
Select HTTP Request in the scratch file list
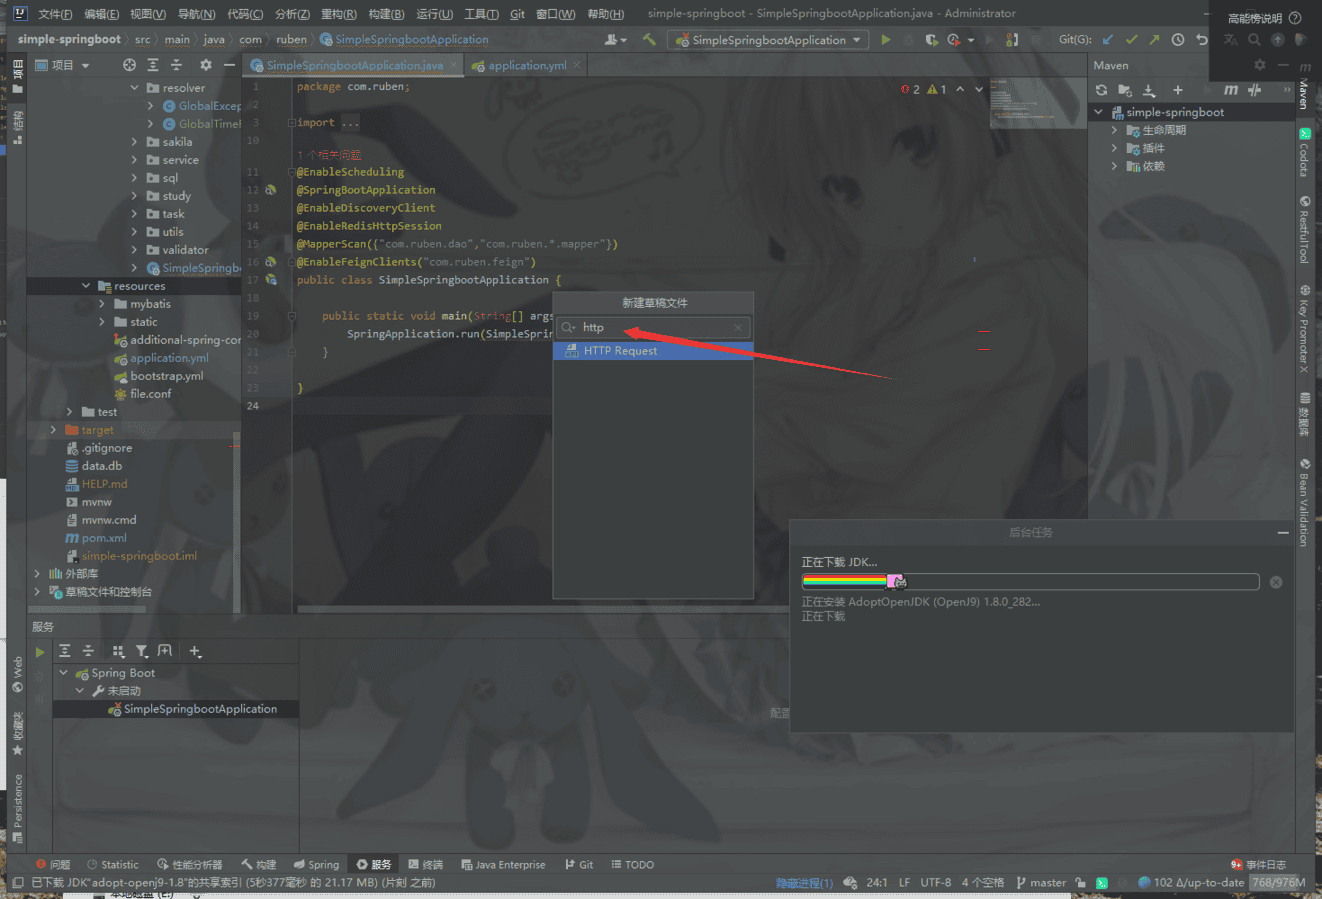[x=620, y=351]
